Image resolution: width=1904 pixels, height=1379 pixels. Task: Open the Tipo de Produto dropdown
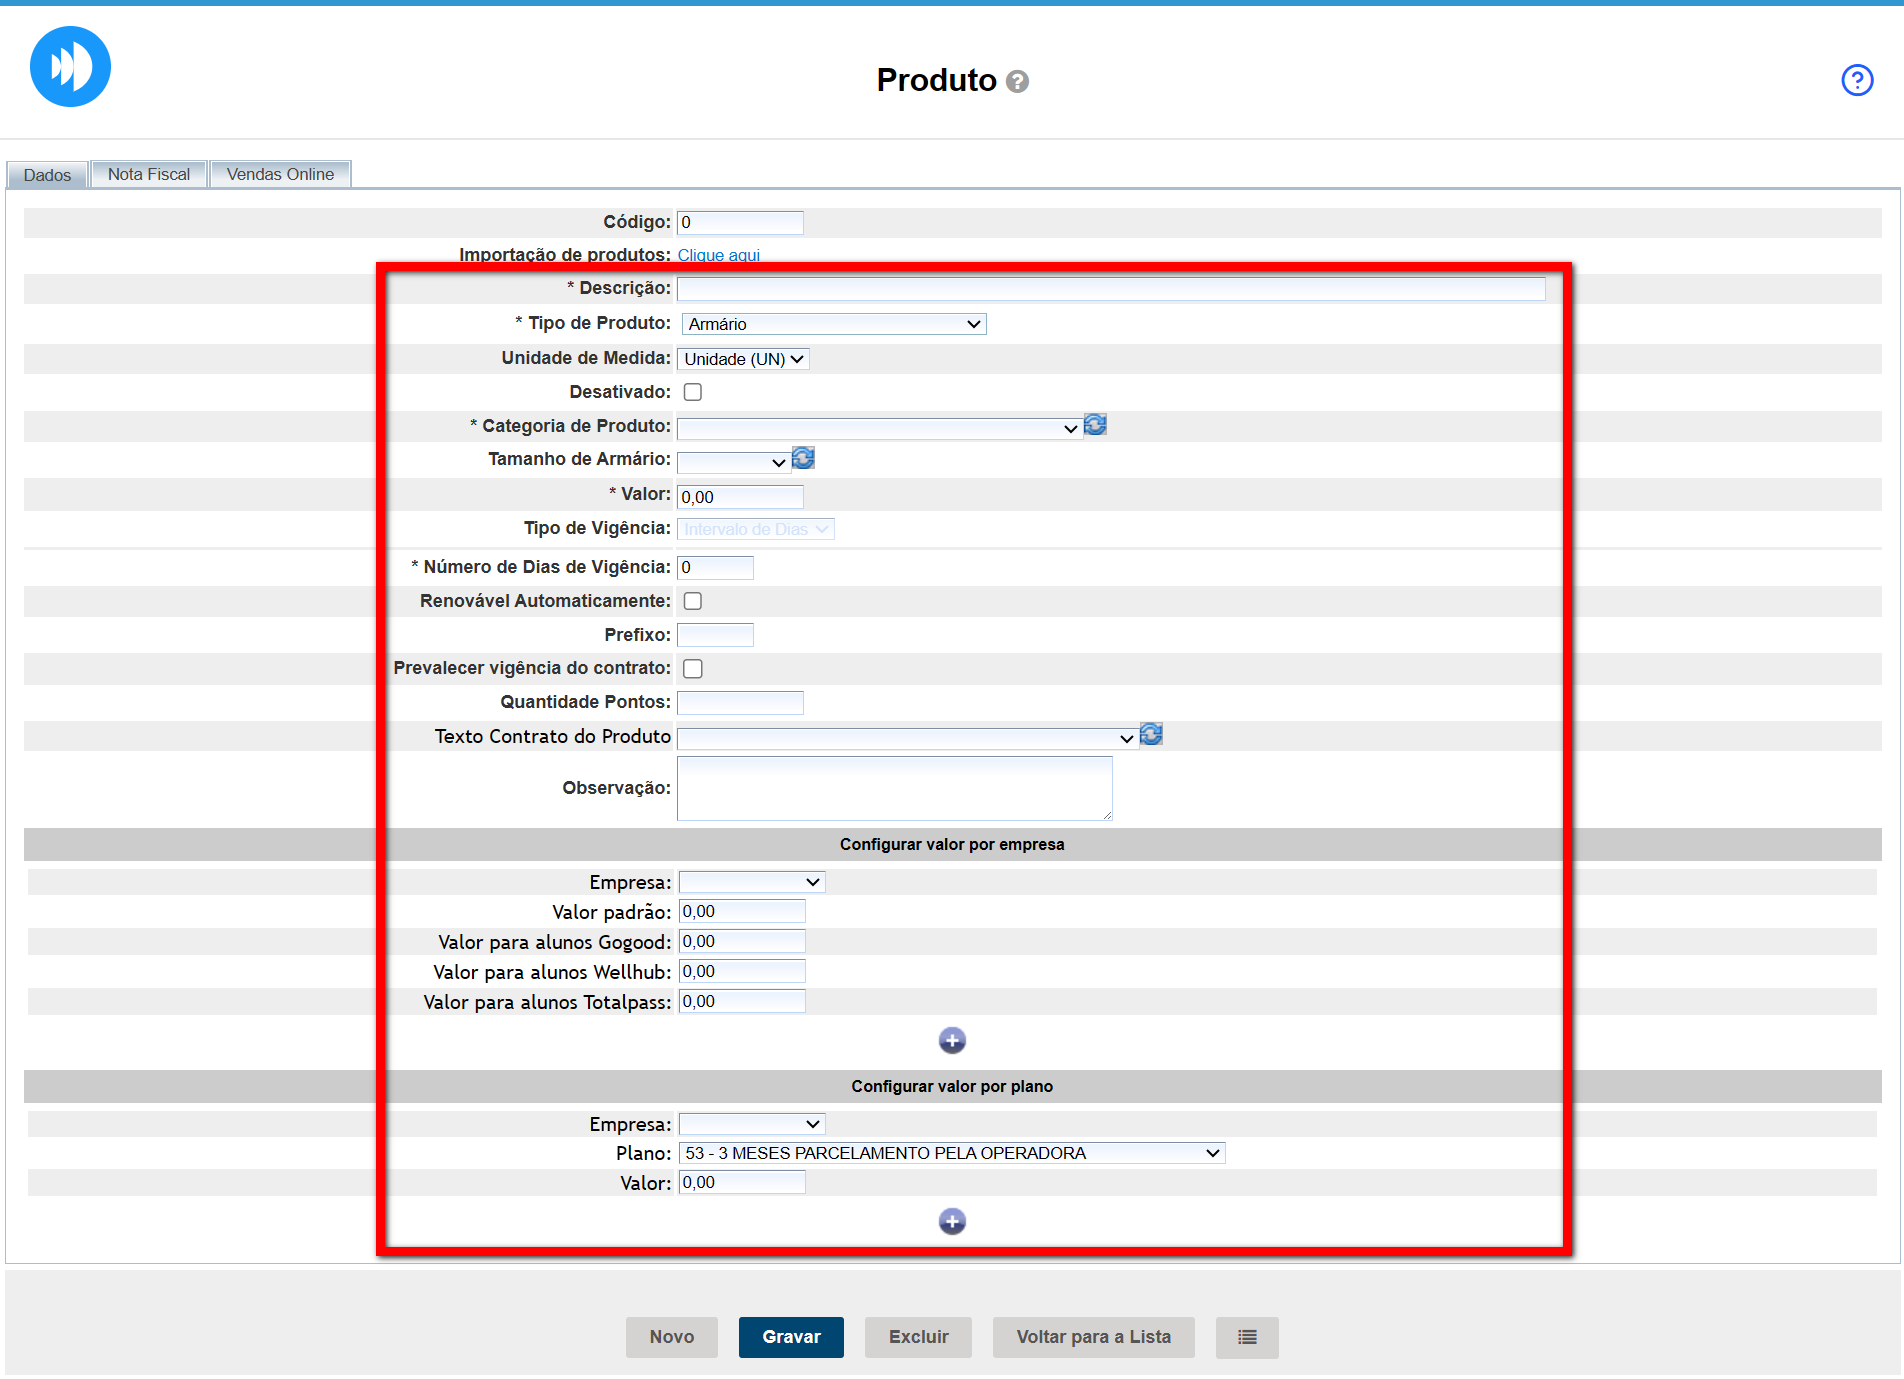point(833,324)
